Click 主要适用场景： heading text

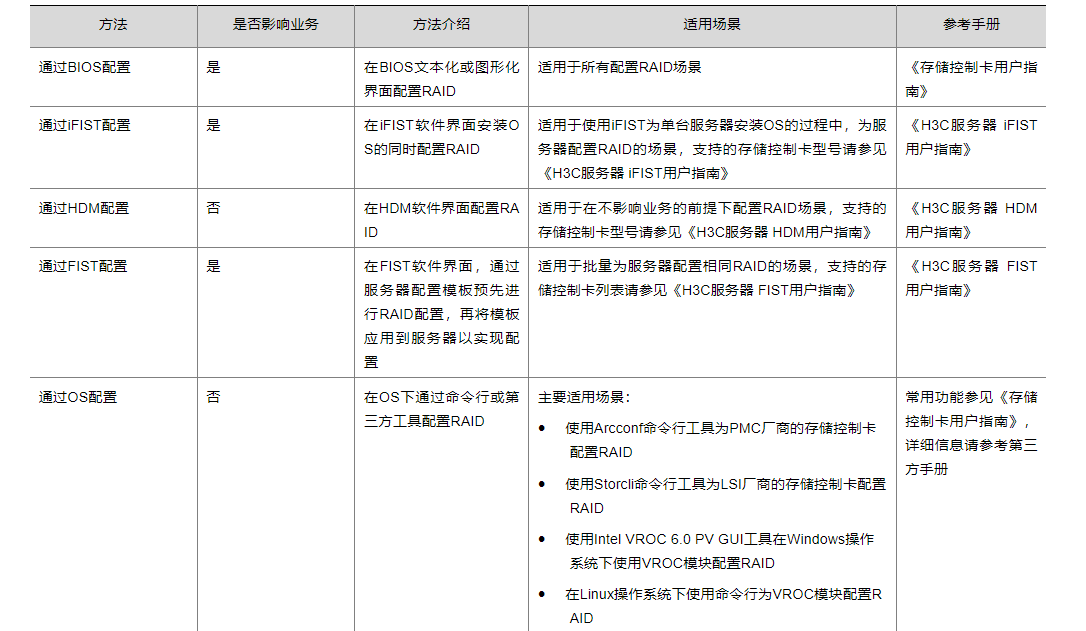[x=584, y=398]
